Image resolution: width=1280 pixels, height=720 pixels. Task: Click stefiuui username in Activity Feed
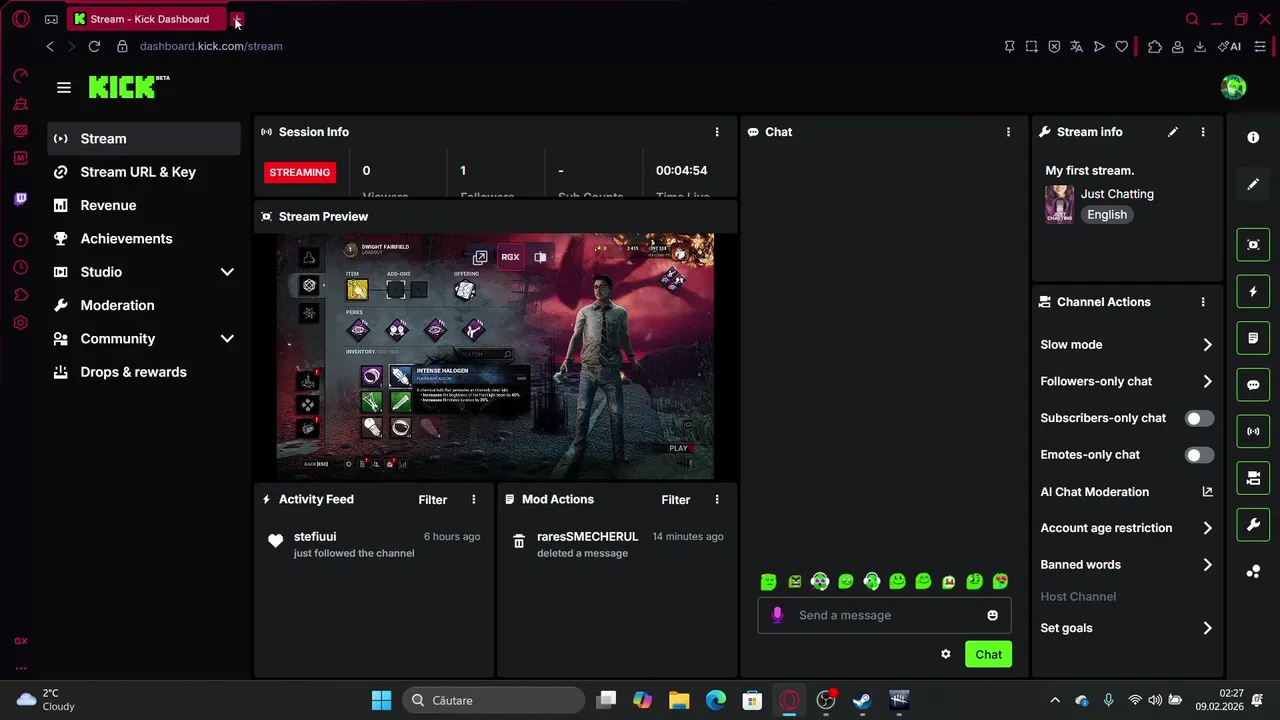(315, 537)
